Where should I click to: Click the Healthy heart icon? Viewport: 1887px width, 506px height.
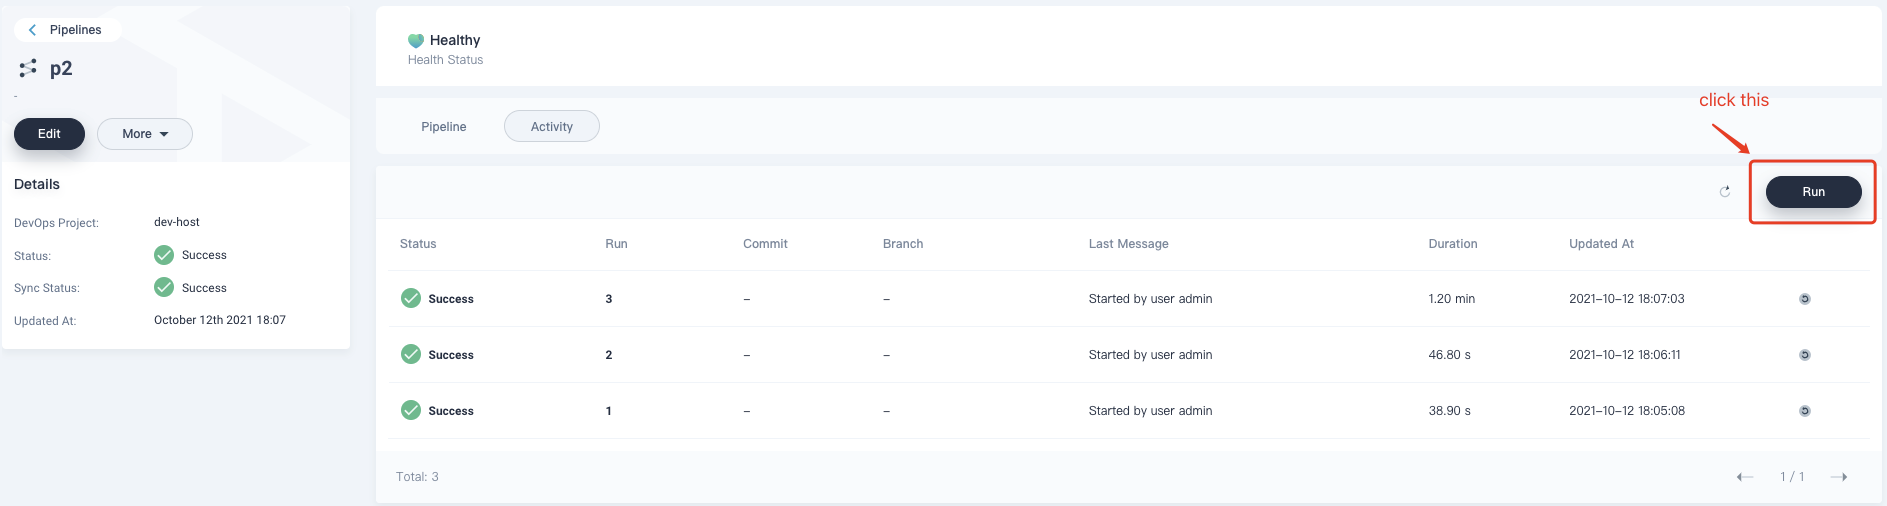(x=416, y=41)
